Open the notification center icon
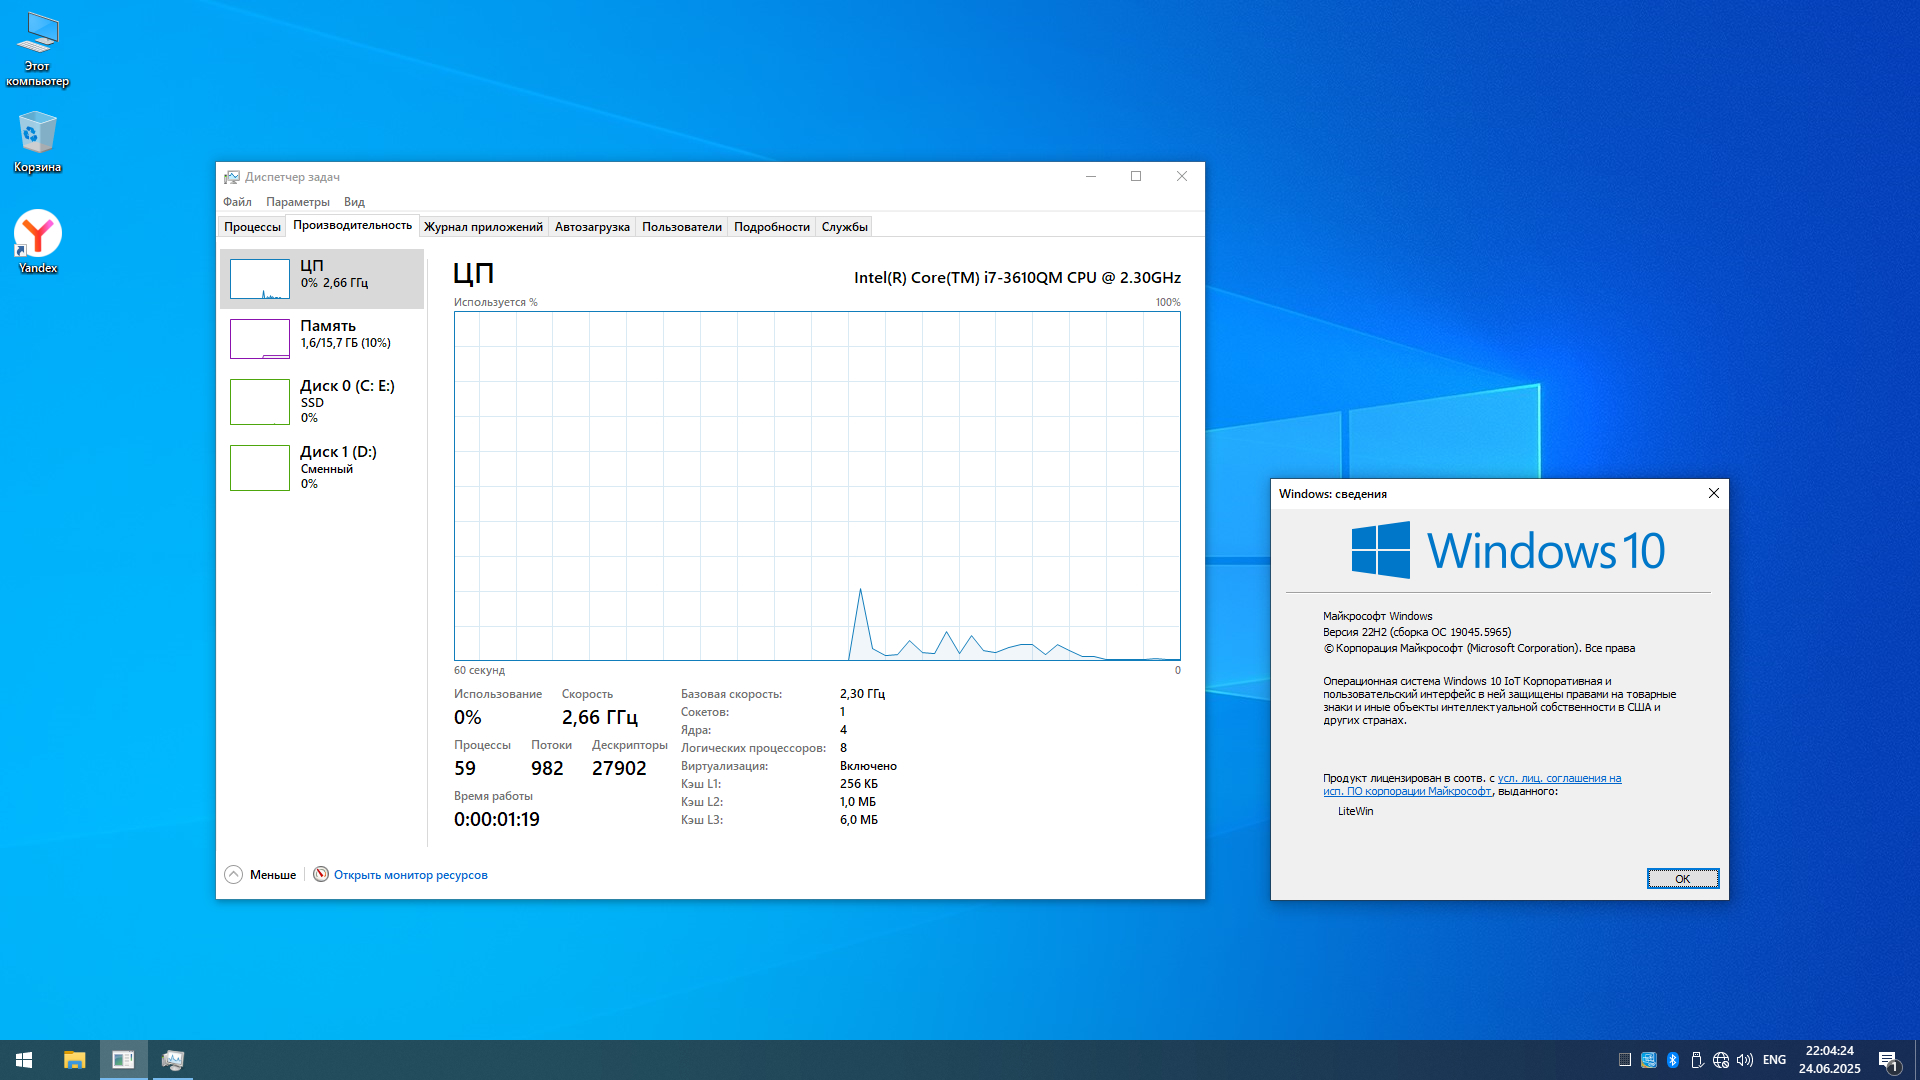The height and width of the screenshot is (1080, 1920). tap(1888, 1060)
